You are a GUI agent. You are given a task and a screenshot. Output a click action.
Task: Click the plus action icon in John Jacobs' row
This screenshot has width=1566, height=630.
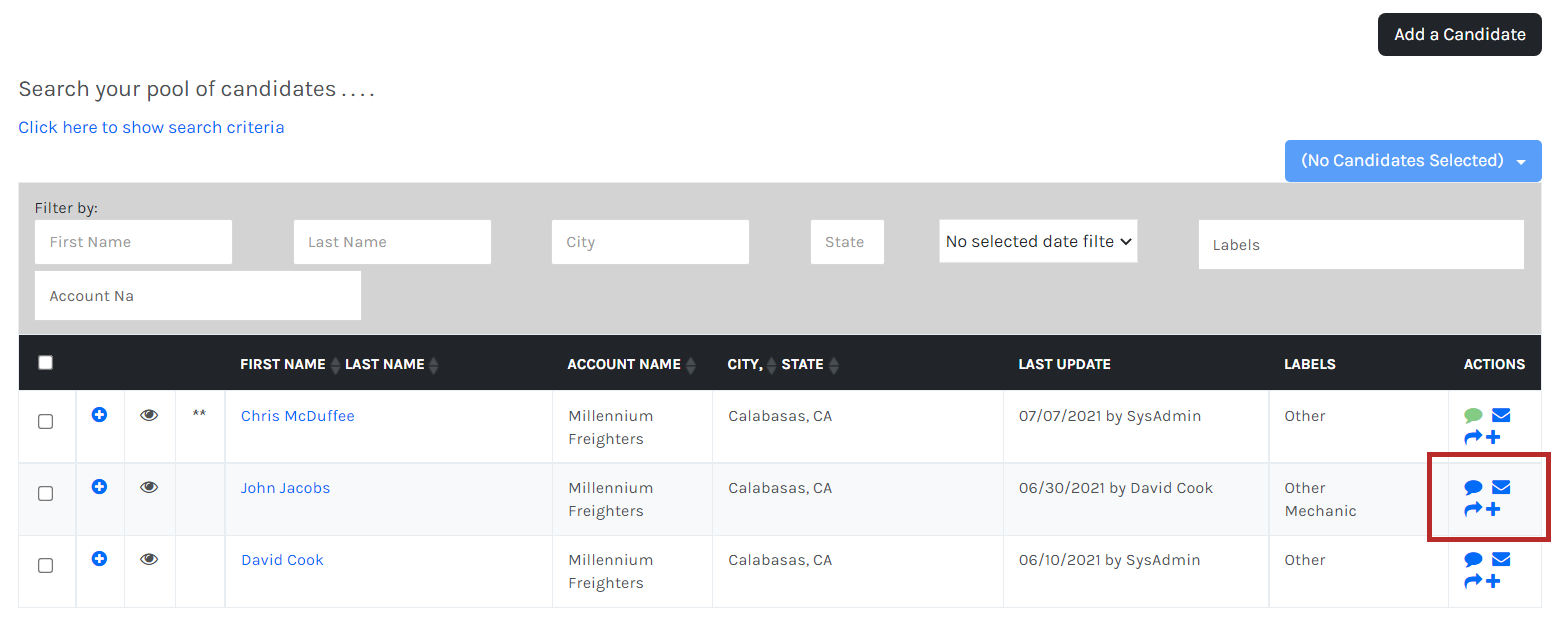[1493, 510]
